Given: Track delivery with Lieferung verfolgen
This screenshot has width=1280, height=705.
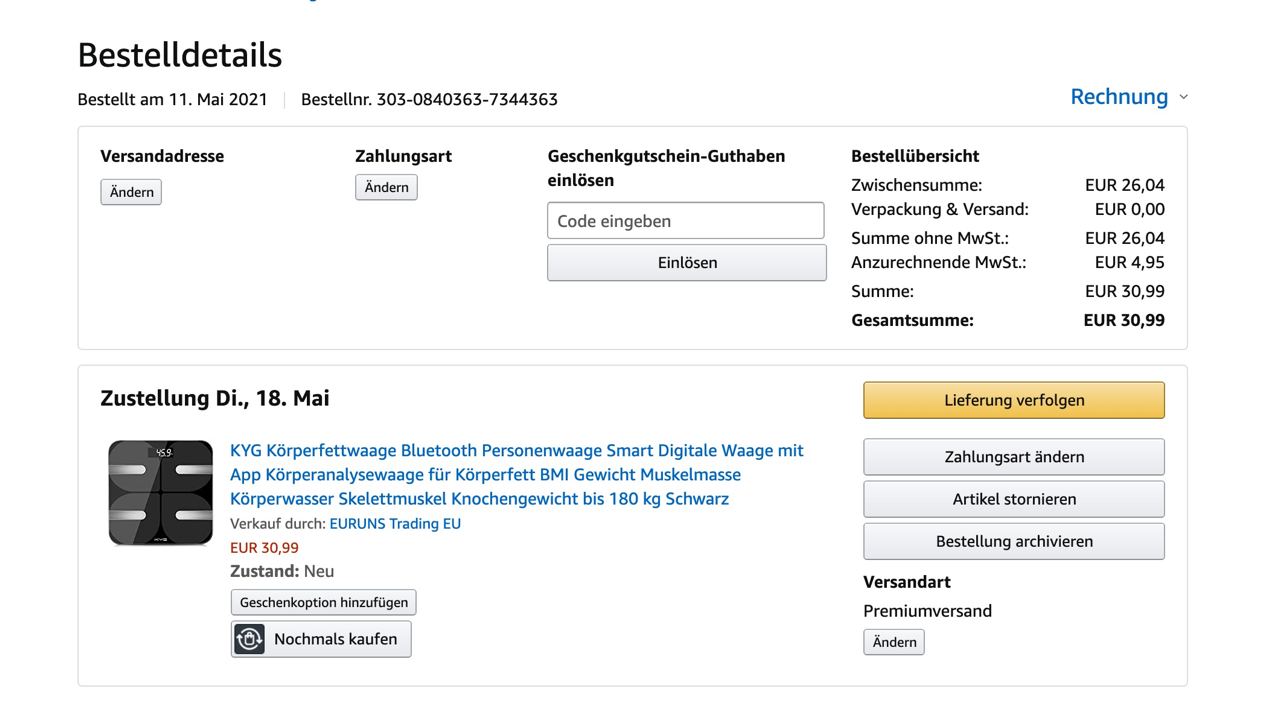Looking at the screenshot, I should point(1014,400).
